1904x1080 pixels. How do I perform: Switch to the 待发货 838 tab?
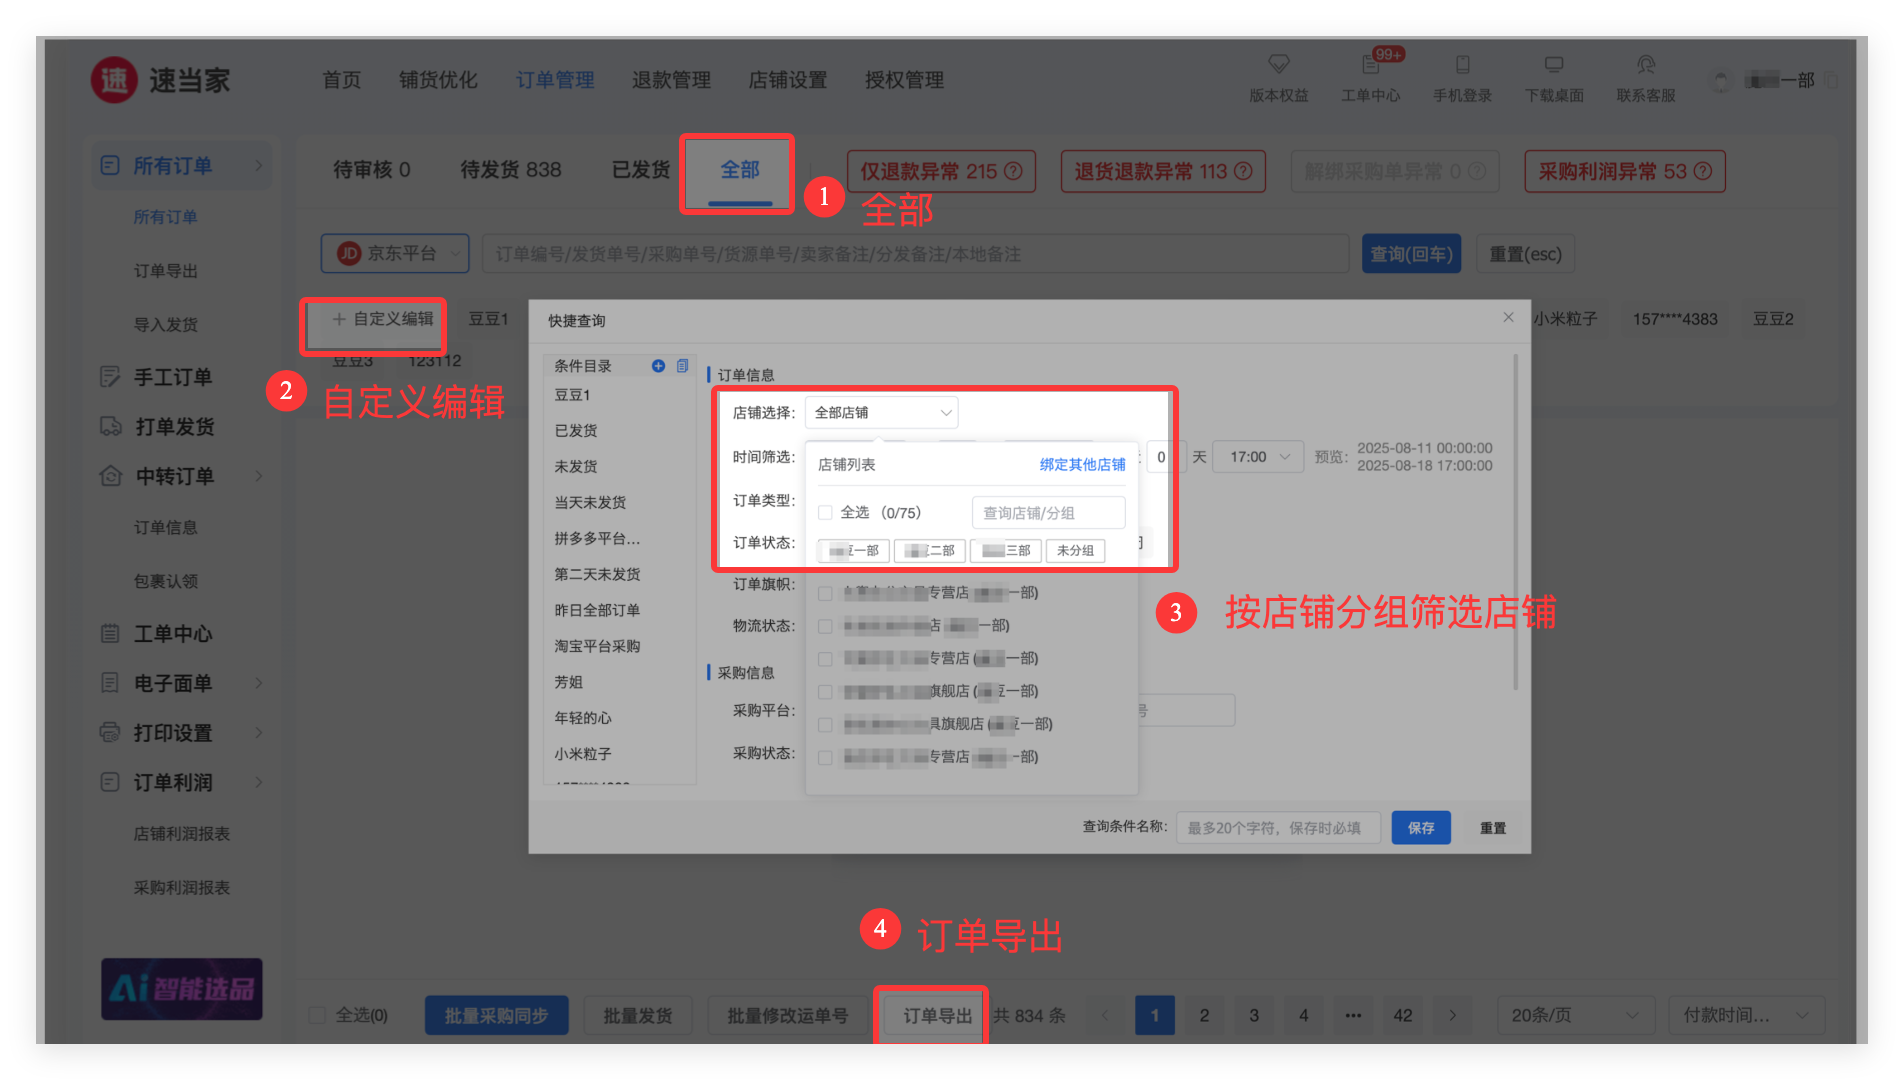pos(510,170)
